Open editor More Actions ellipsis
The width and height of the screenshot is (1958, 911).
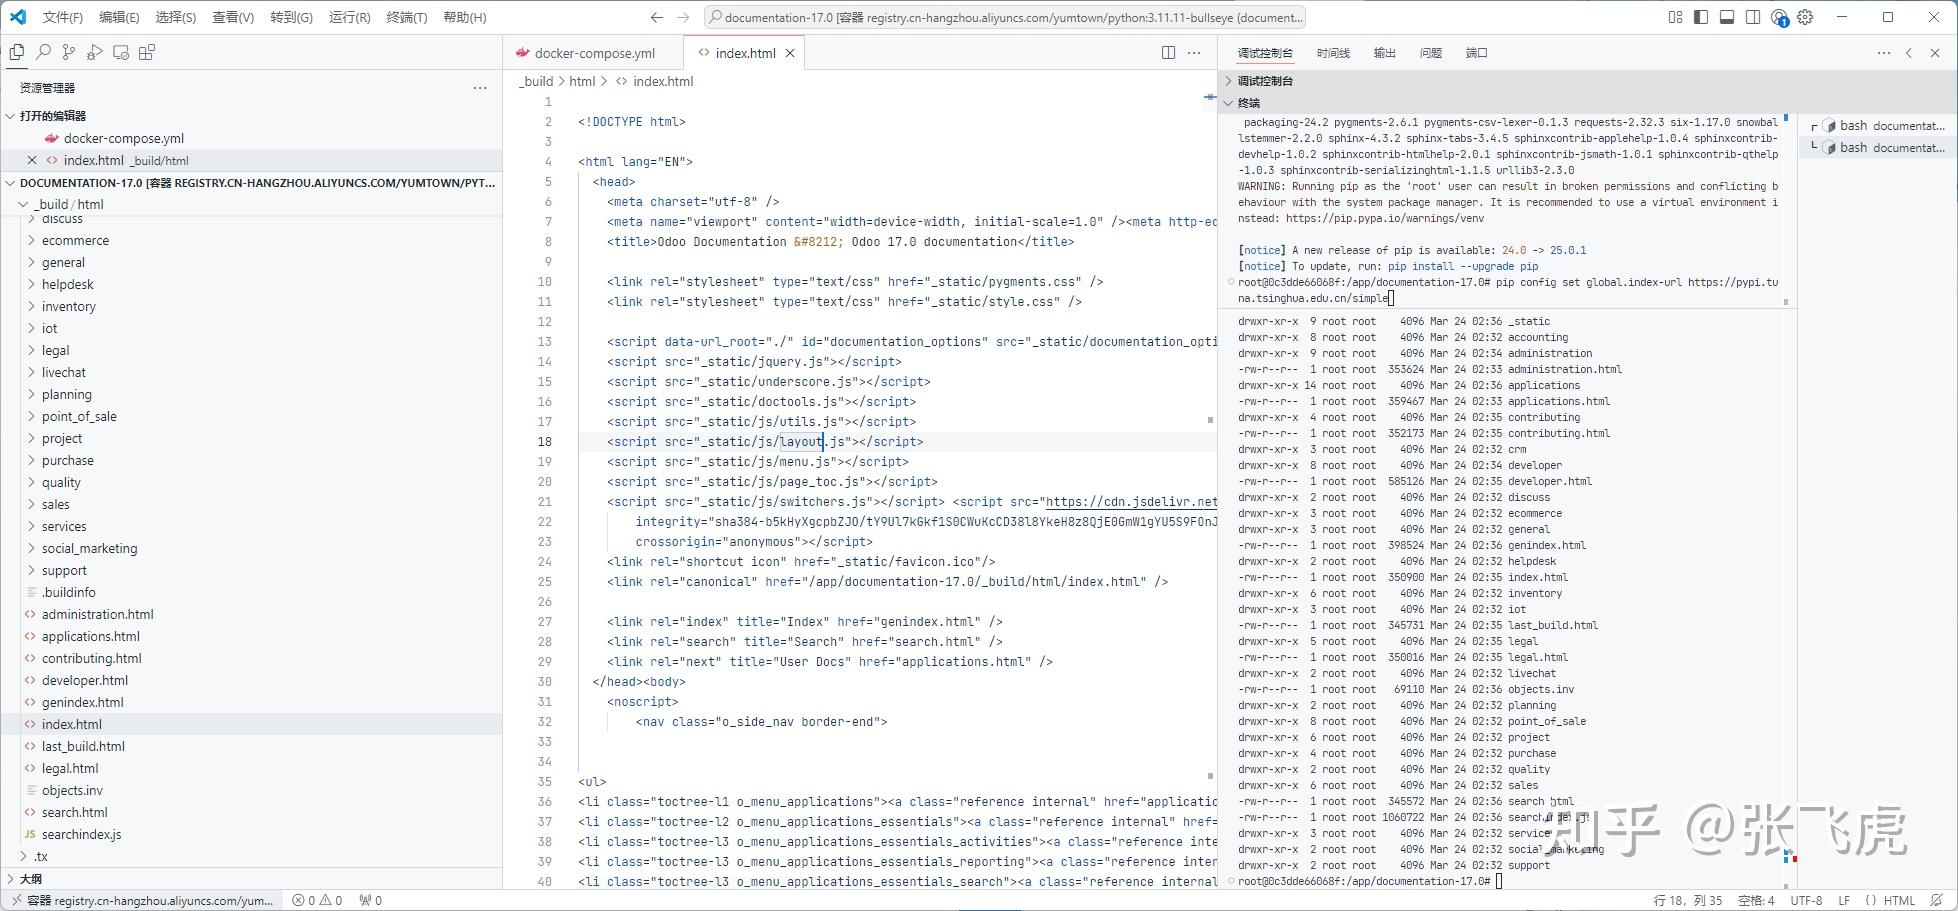pos(1194,53)
